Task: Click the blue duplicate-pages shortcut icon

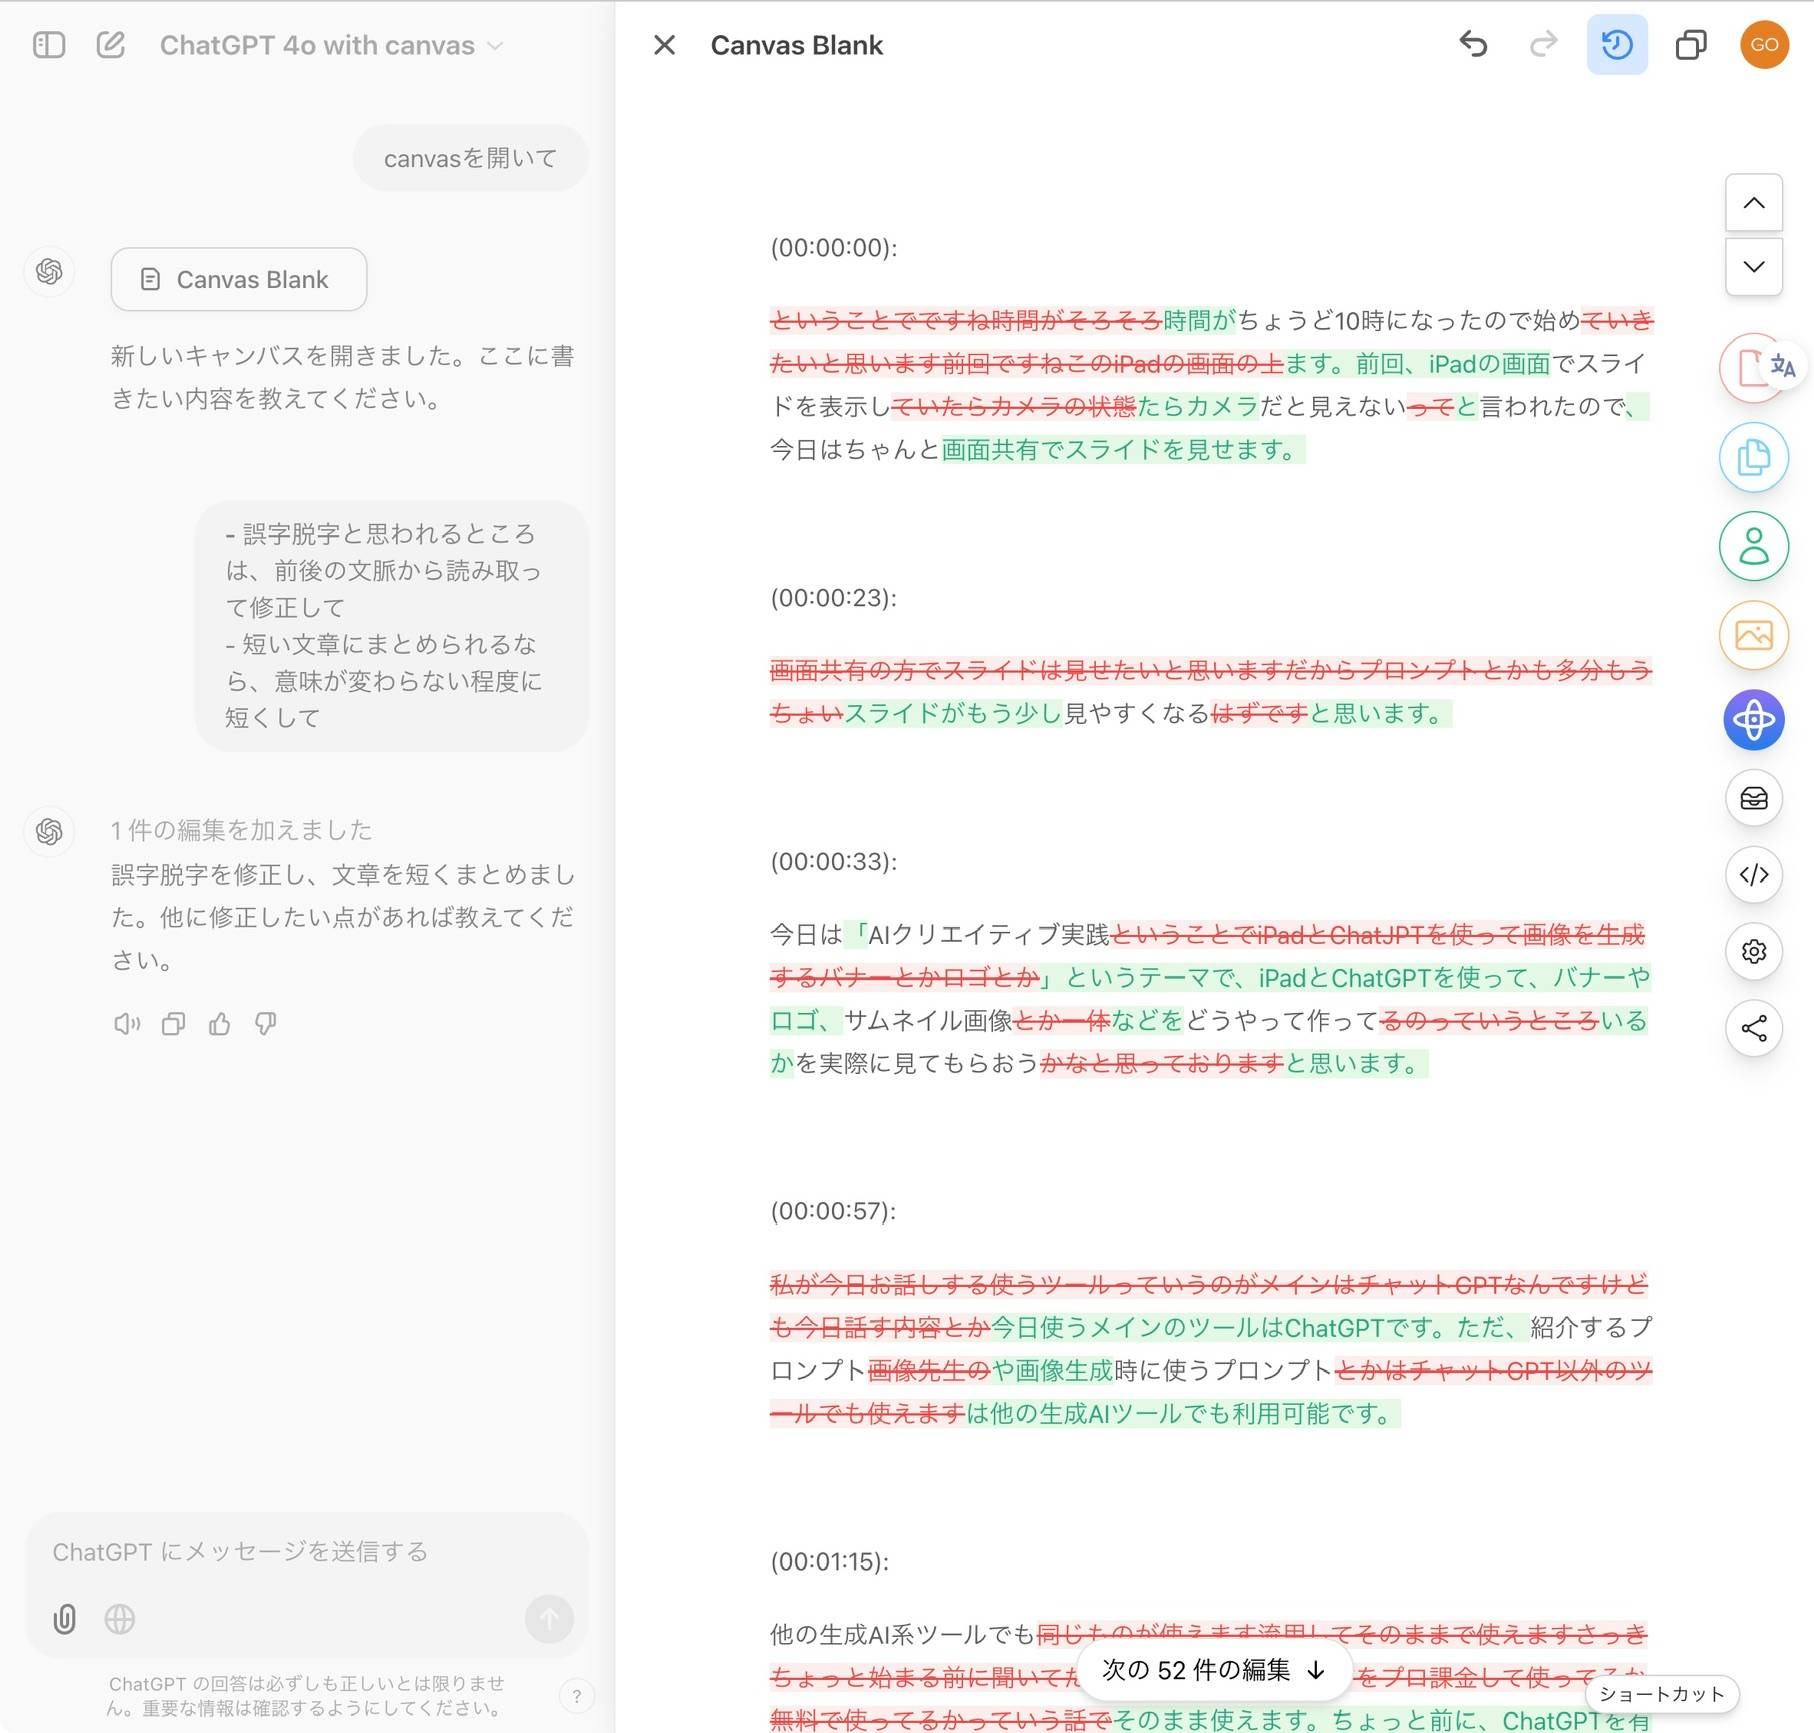Action: [1753, 457]
